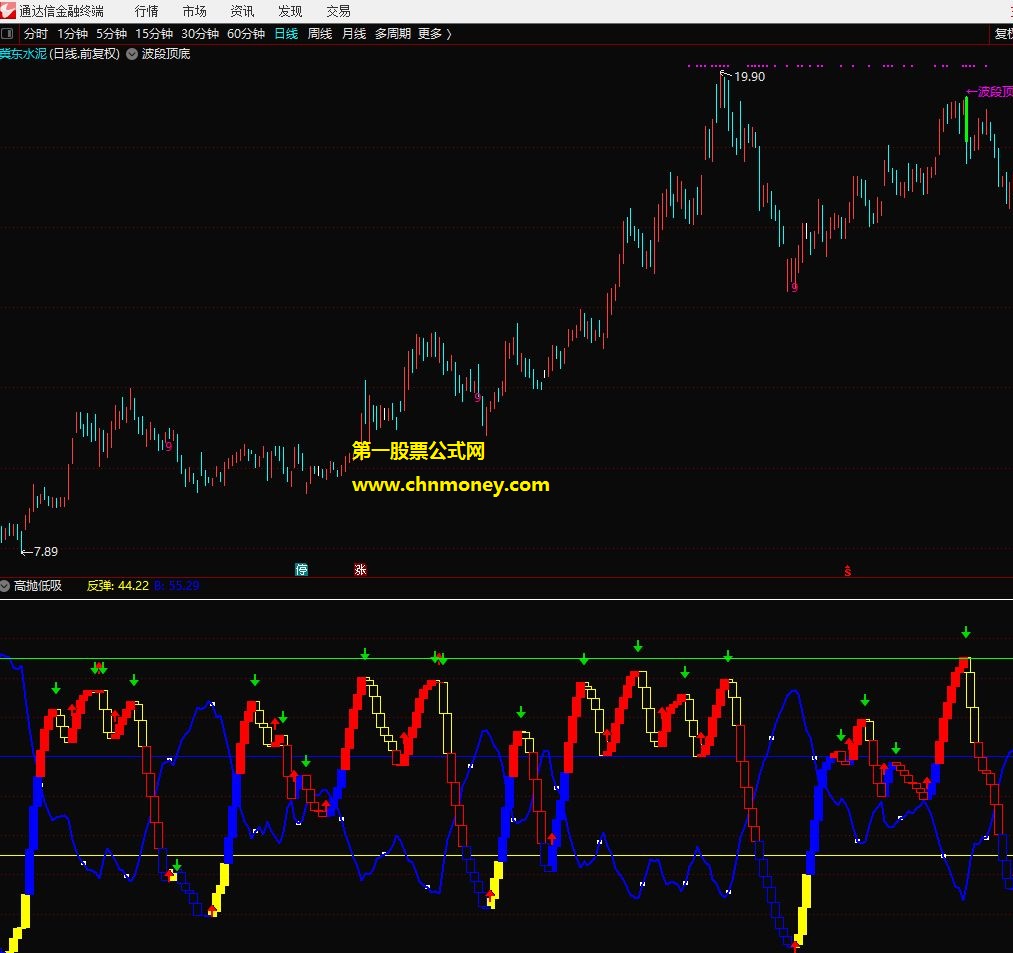Click the 19.90 high price label

coord(749,77)
